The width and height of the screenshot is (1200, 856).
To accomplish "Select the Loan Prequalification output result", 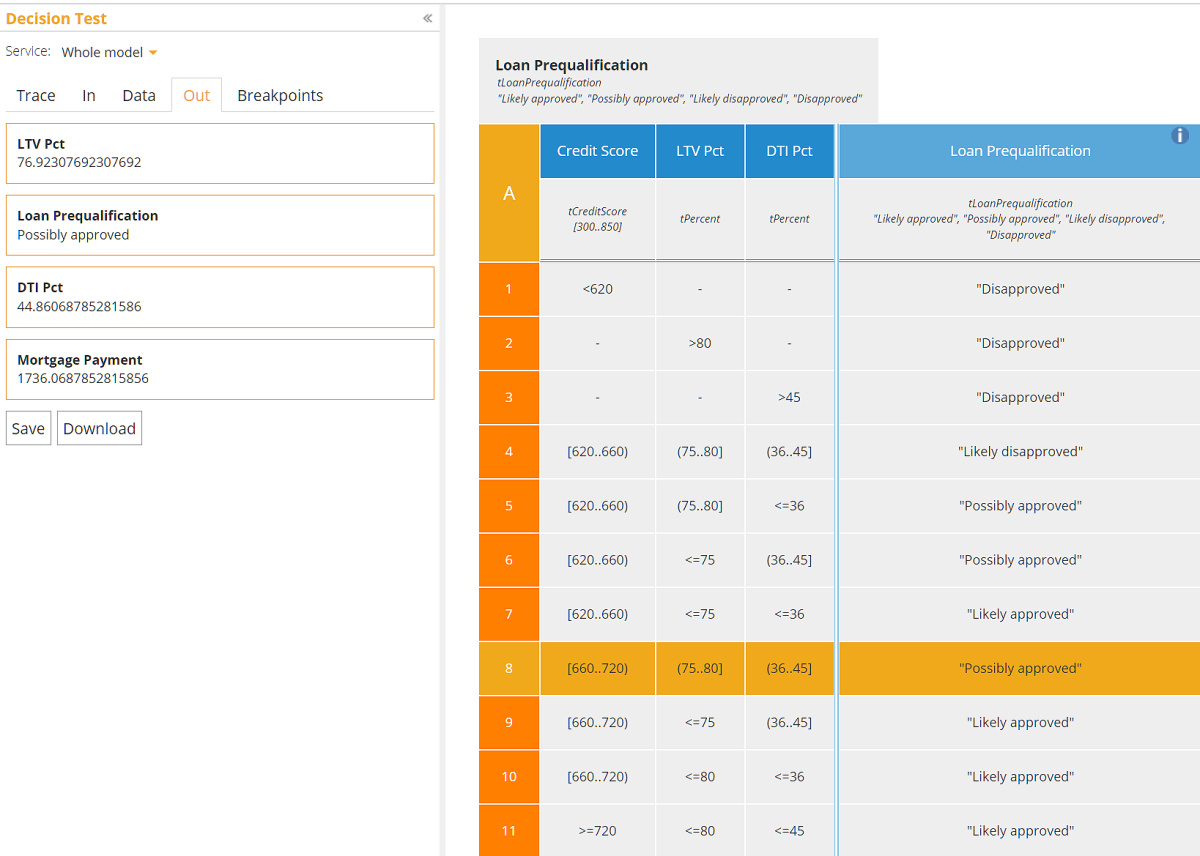I will click(x=220, y=225).
